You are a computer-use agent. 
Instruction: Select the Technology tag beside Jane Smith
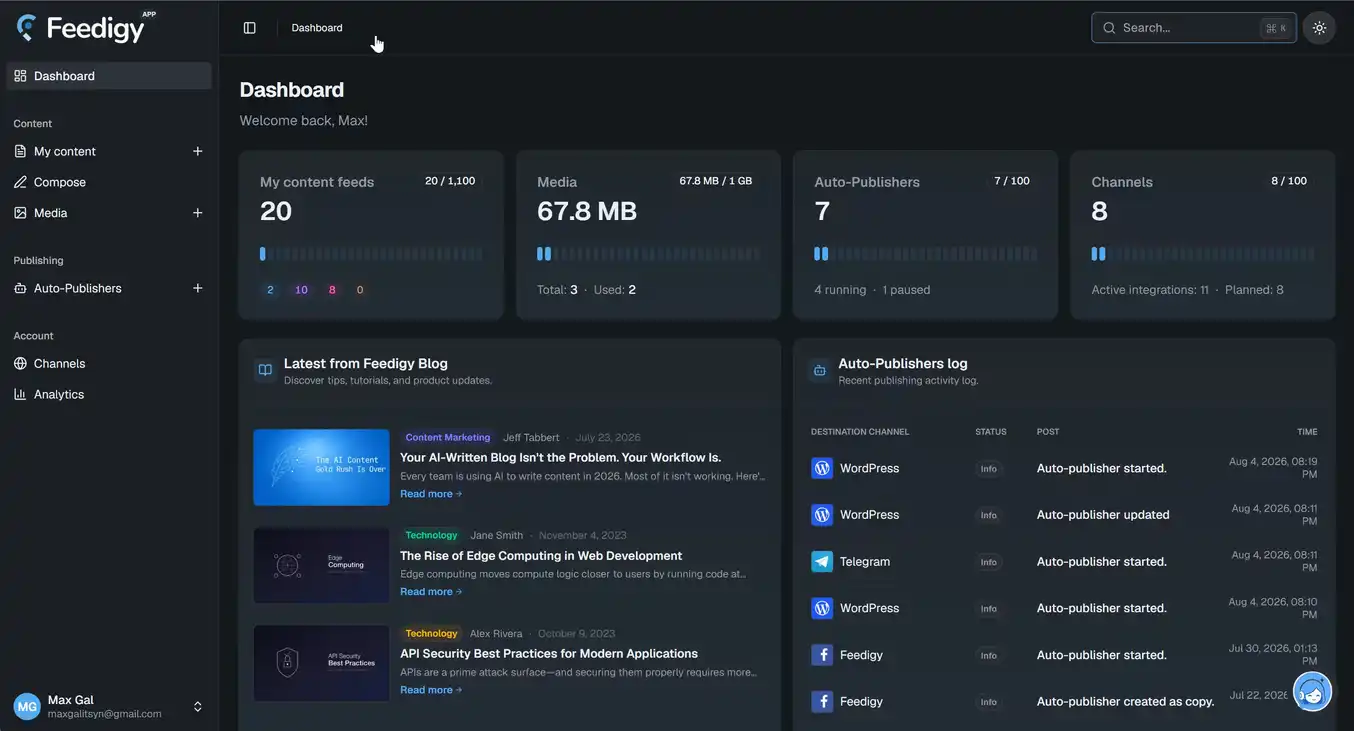(431, 535)
